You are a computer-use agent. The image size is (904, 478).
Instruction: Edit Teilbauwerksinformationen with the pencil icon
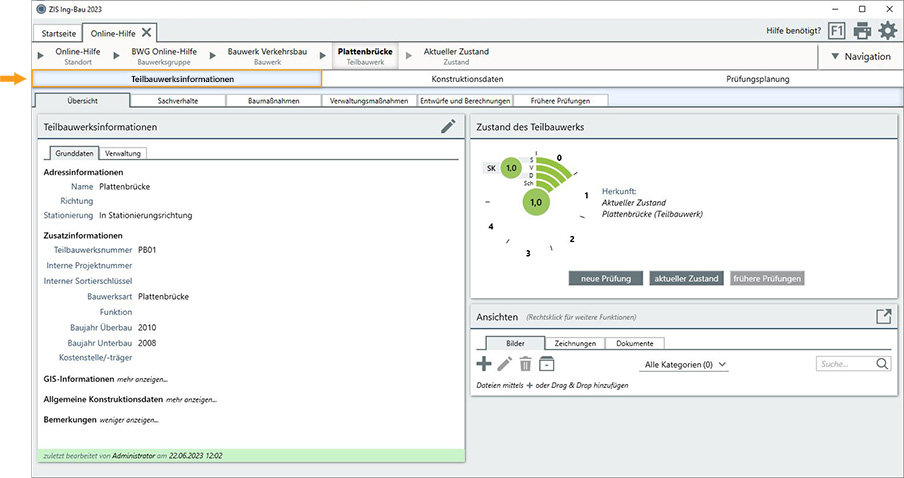coord(448,127)
